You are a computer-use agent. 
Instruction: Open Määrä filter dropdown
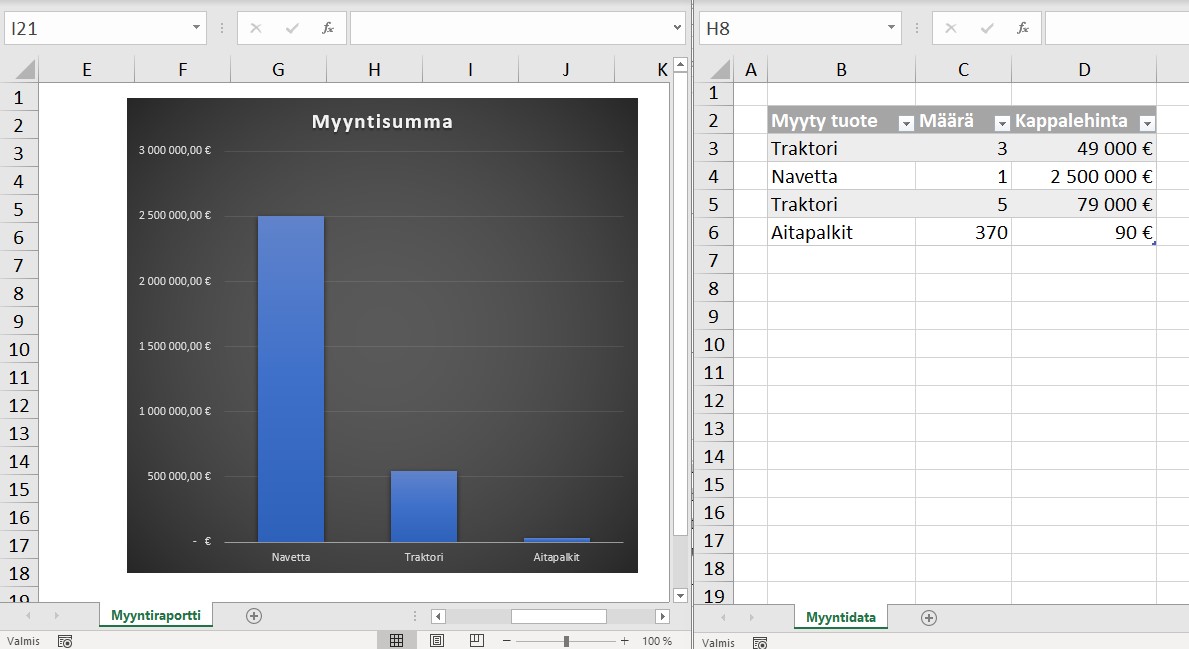[x=1002, y=123]
